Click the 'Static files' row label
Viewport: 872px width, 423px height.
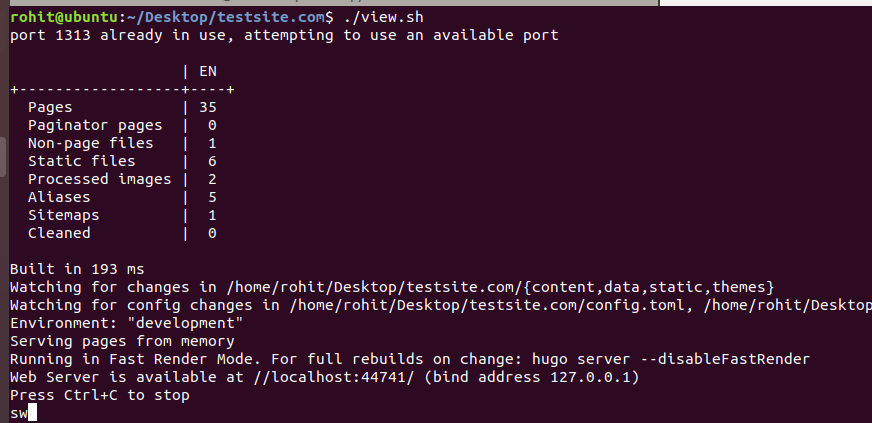point(82,161)
